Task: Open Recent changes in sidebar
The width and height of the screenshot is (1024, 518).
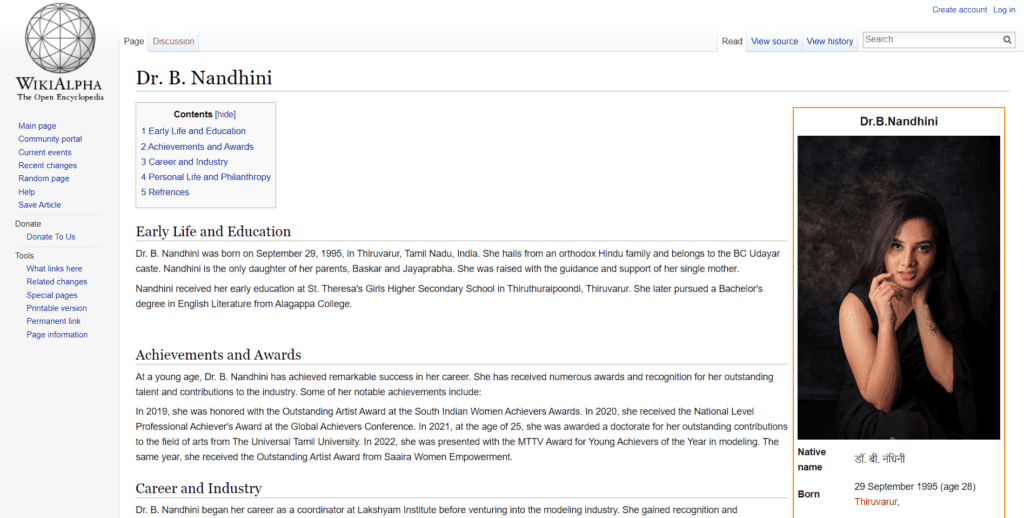Action: point(48,165)
